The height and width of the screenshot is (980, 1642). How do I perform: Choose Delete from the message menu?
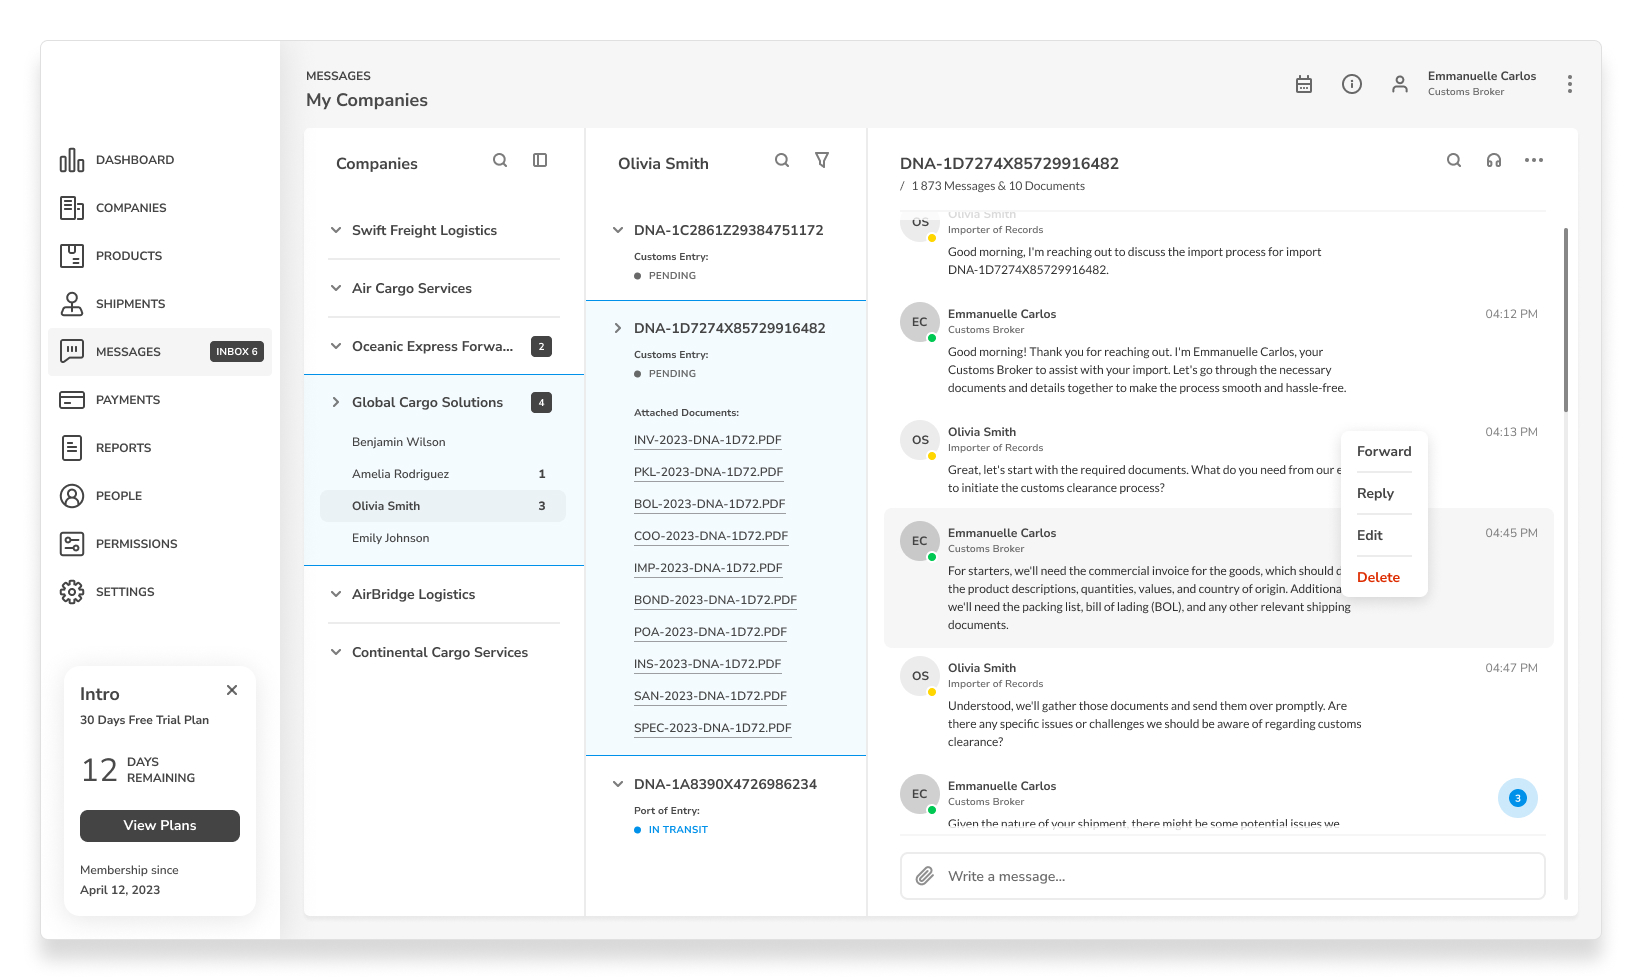click(1378, 578)
